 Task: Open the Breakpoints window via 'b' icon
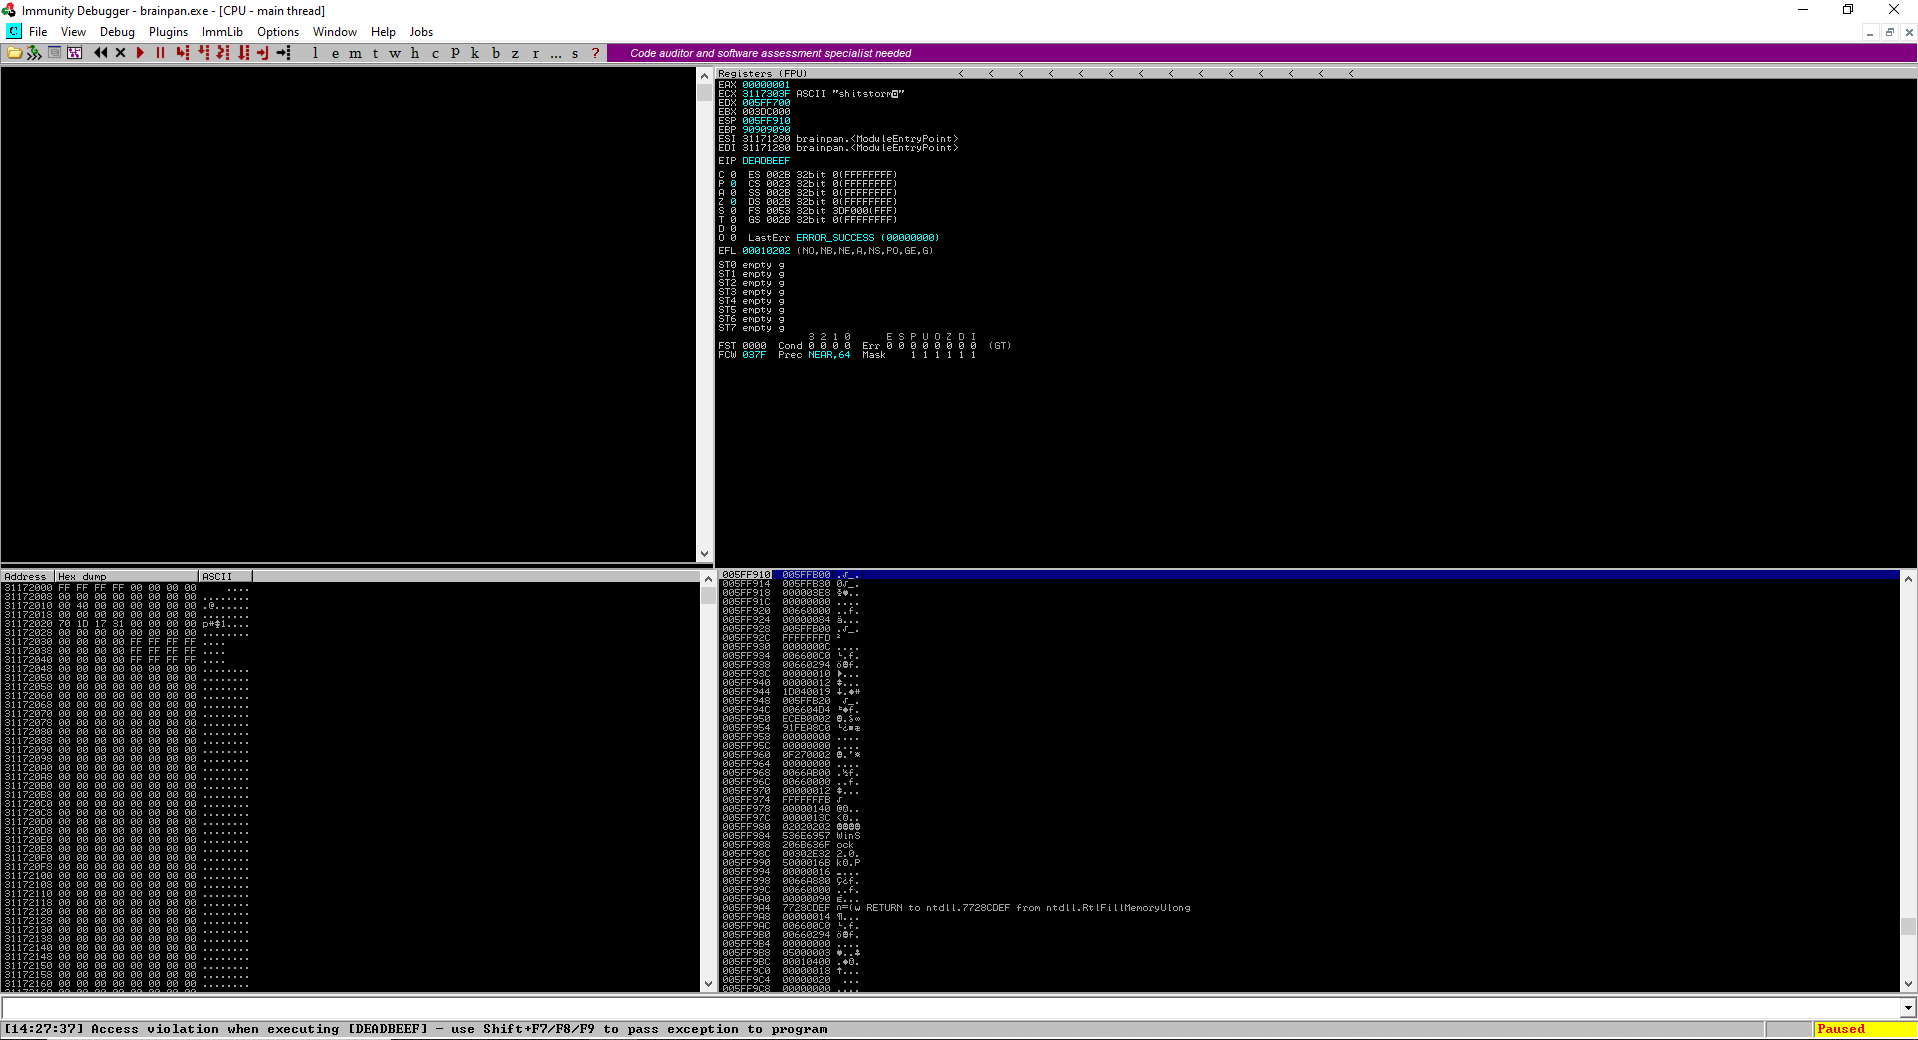pyautogui.click(x=495, y=53)
